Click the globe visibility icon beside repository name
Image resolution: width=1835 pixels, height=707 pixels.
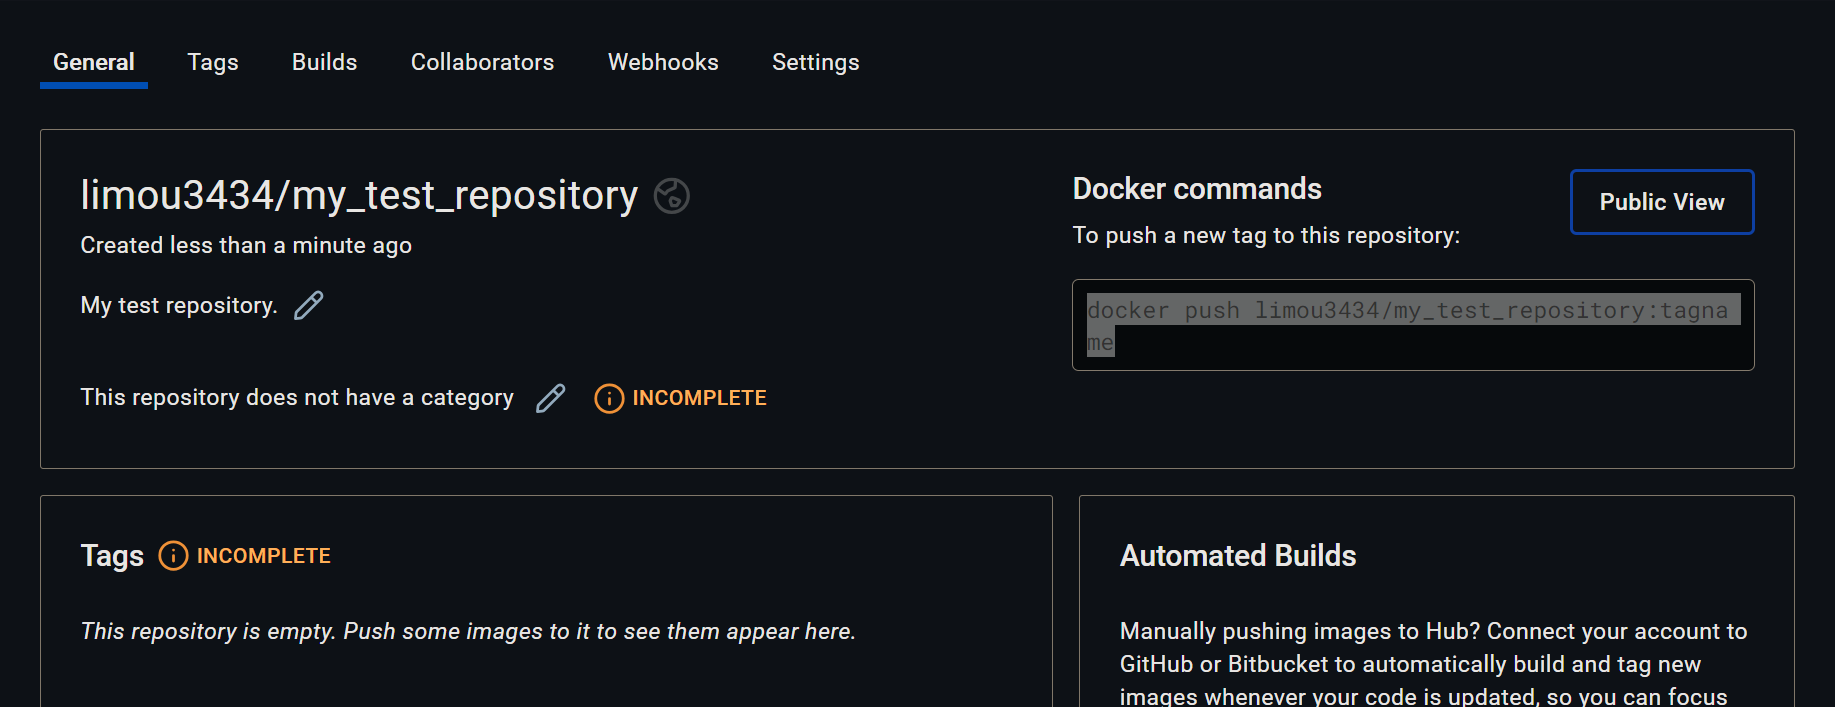click(672, 196)
